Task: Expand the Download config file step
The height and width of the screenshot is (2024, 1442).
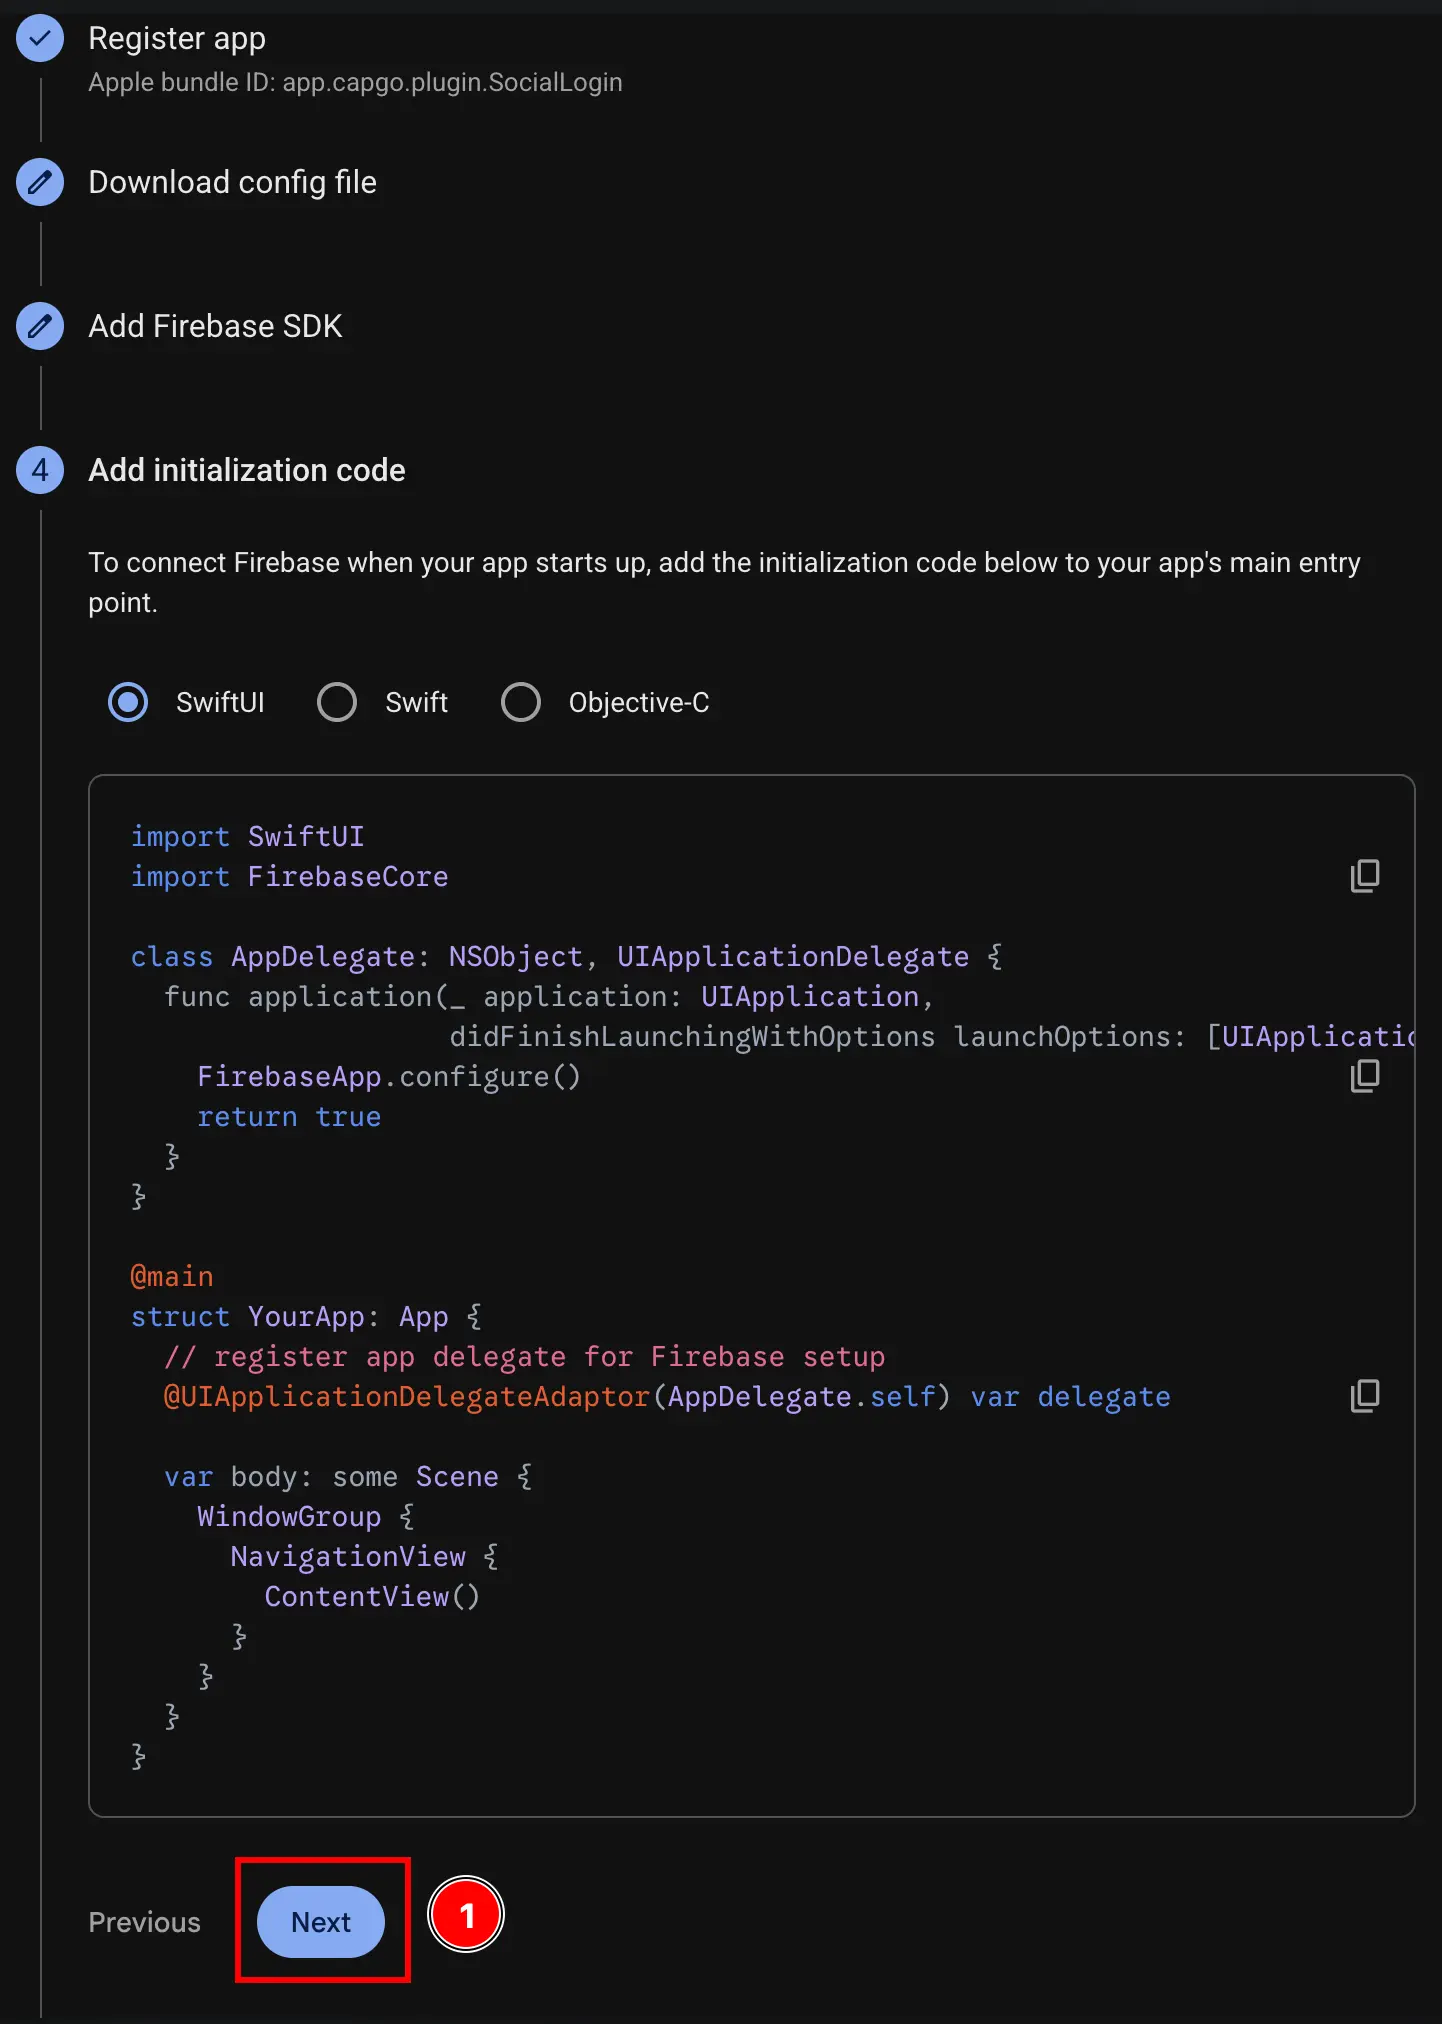Action: (x=232, y=182)
